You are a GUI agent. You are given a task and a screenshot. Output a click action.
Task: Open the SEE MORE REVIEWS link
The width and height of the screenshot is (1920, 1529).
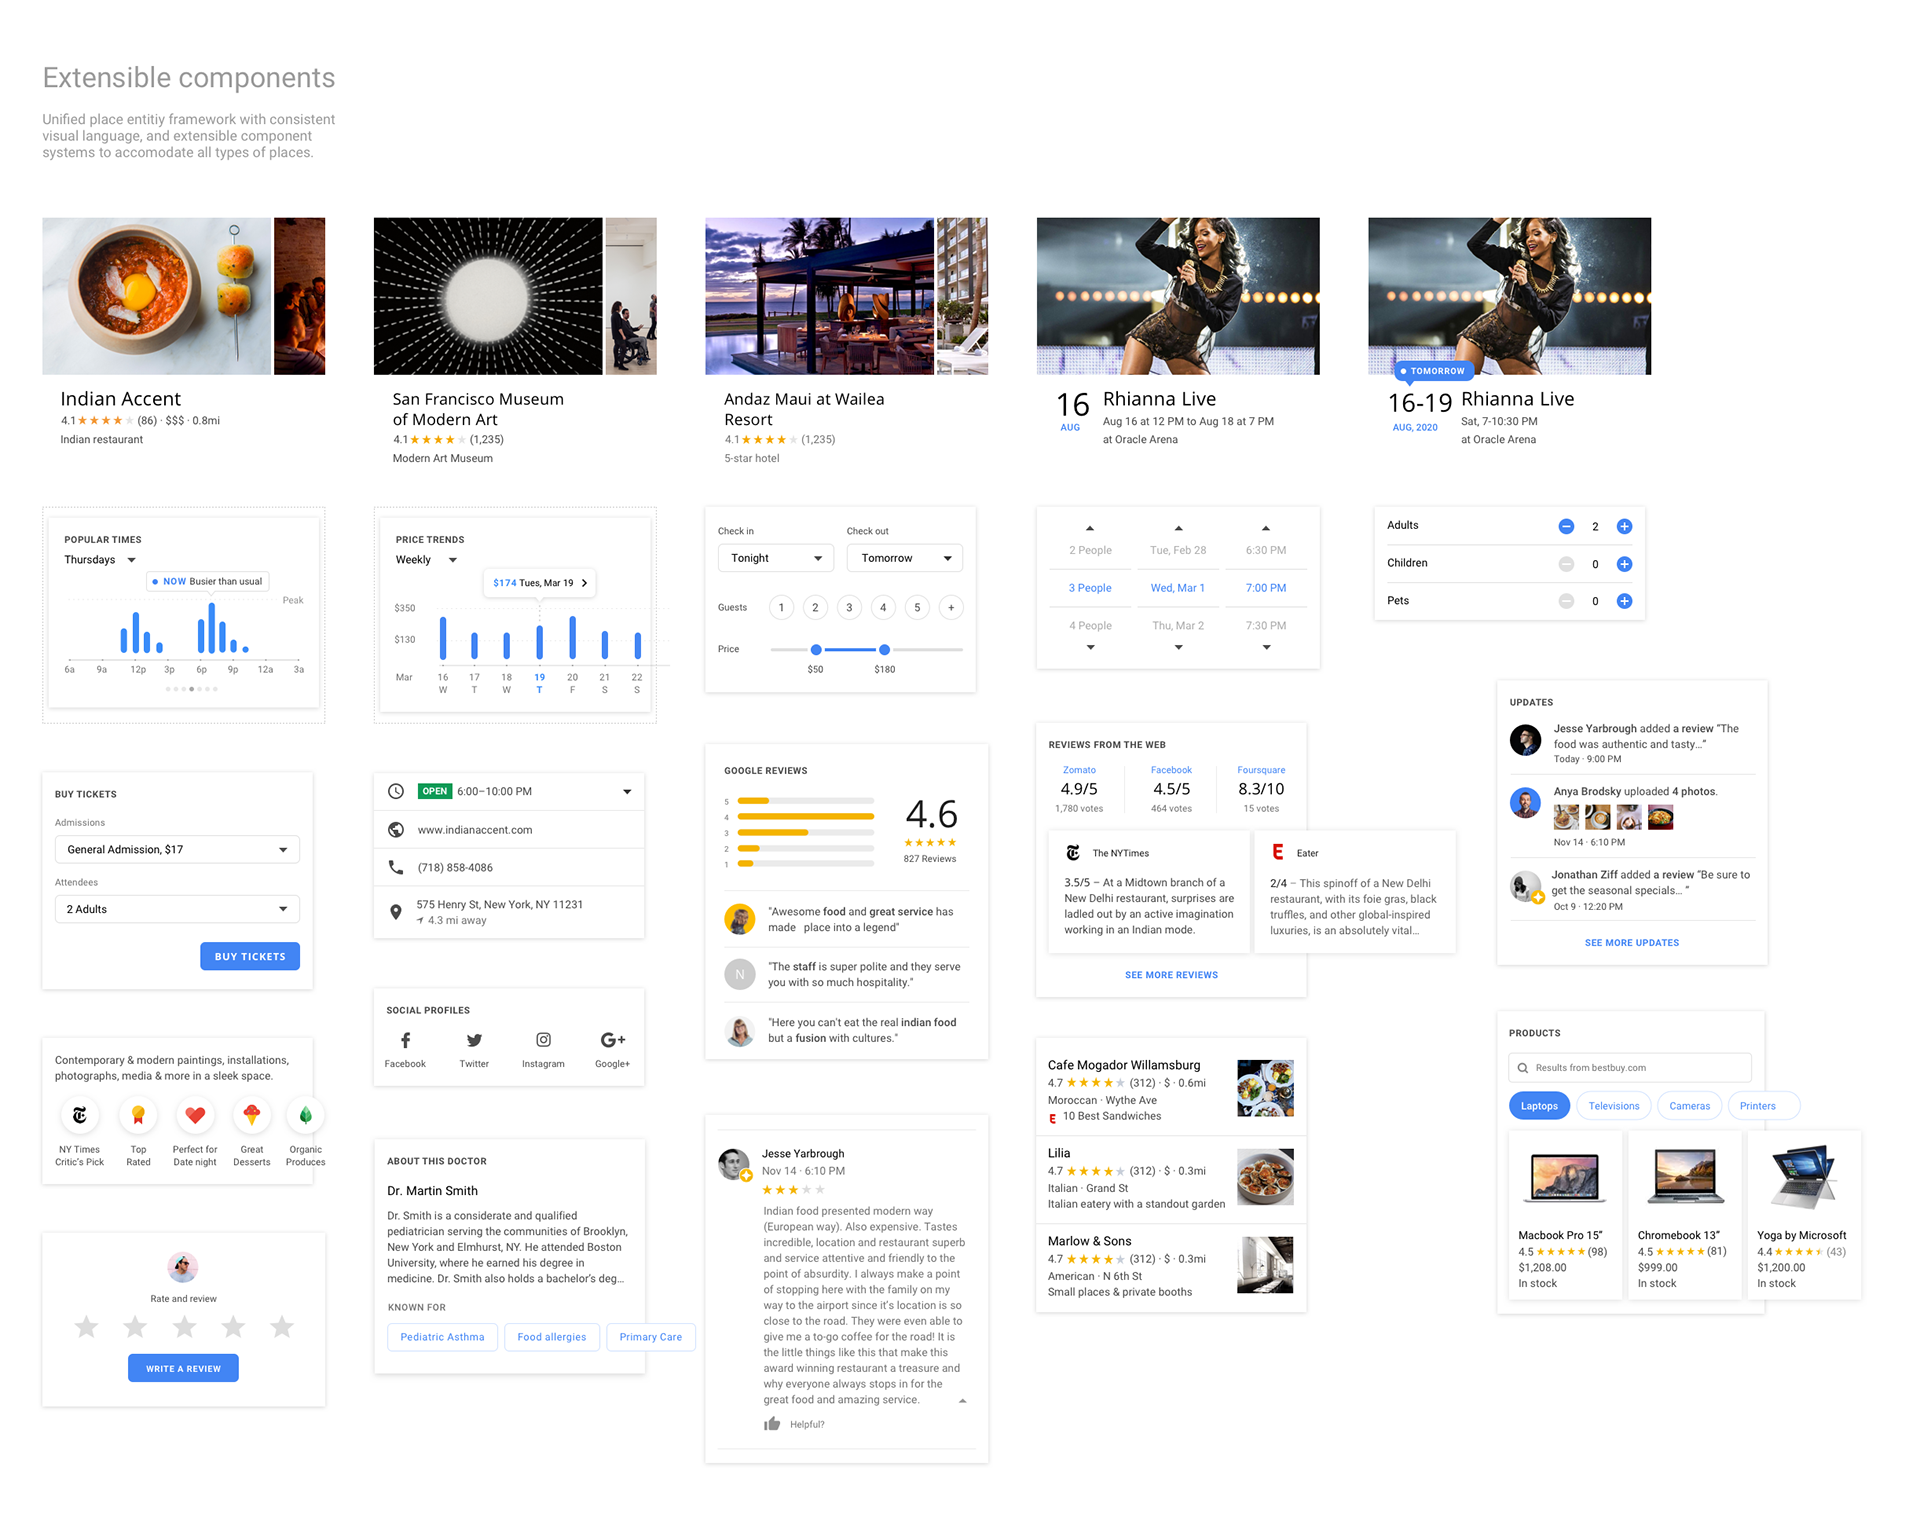1171,975
